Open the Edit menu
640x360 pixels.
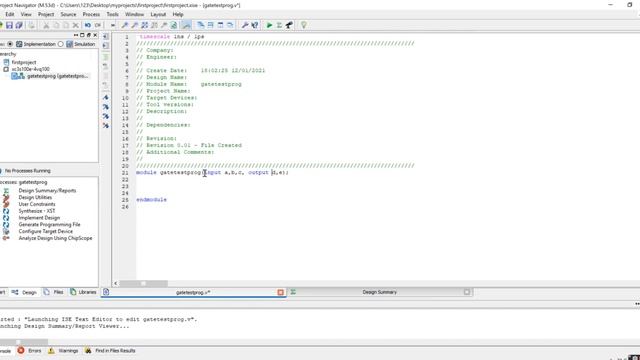click(x=10, y=14)
